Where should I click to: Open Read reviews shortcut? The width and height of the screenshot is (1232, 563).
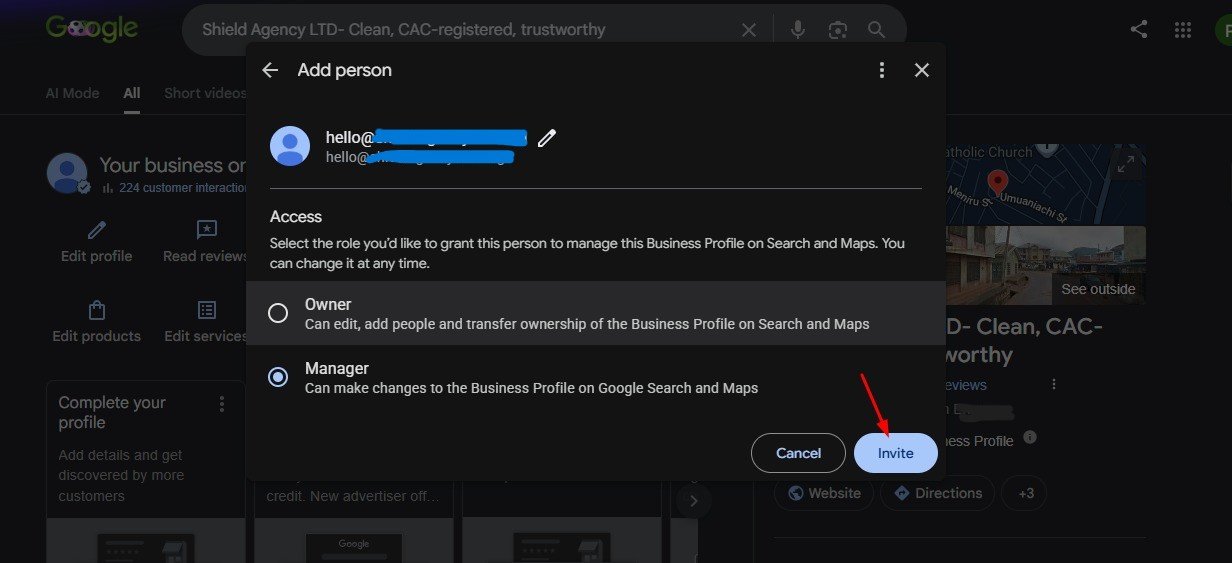pos(205,242)
